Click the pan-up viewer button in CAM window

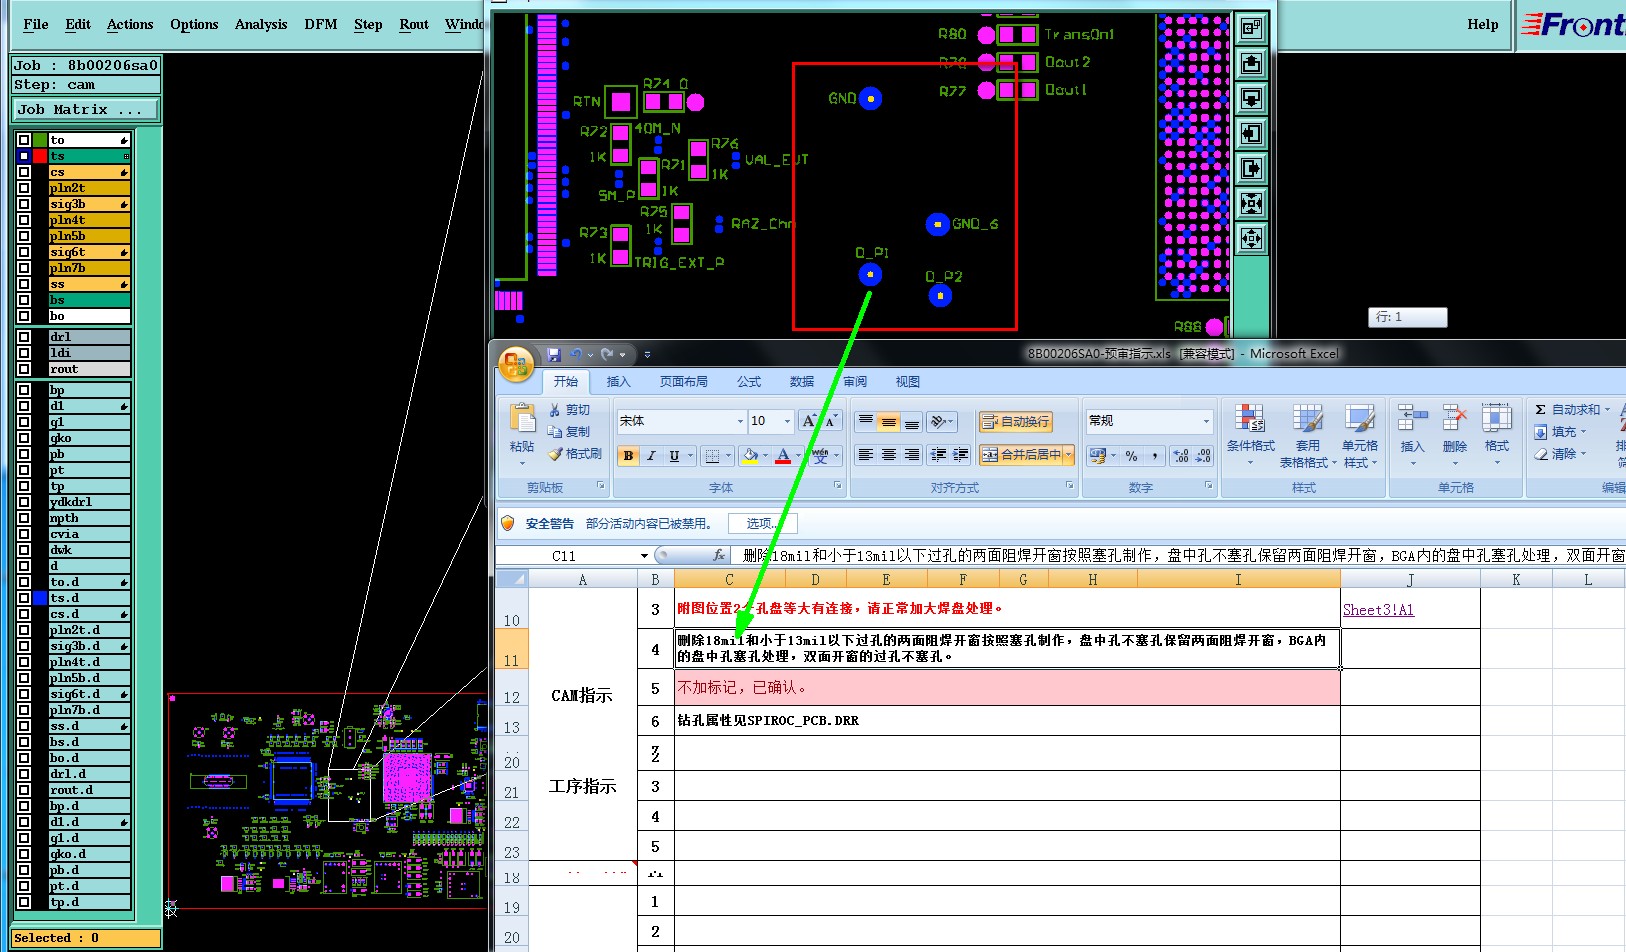click(1251, 64)
